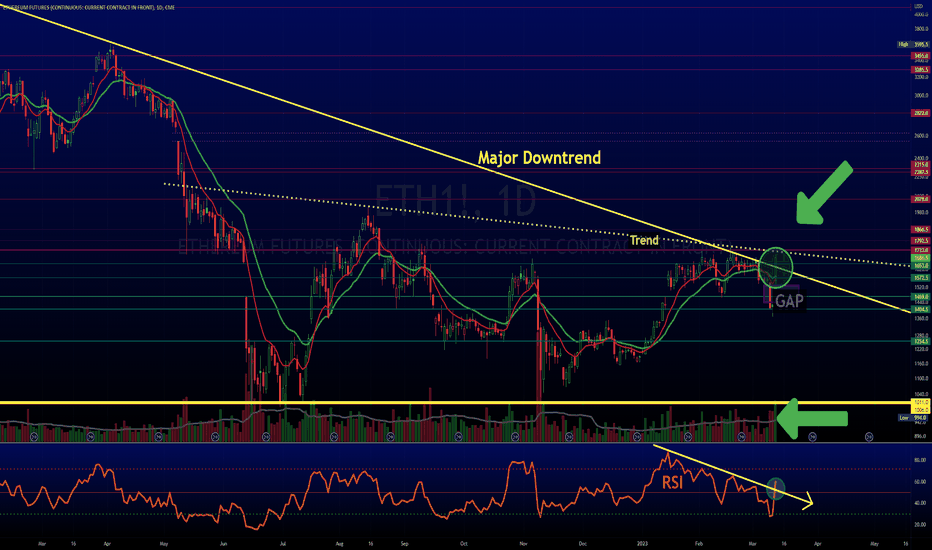Viewport: 932px width, 550px height.
Task: Click the Ethereum Futures chart title
Action: click(89, 7)
